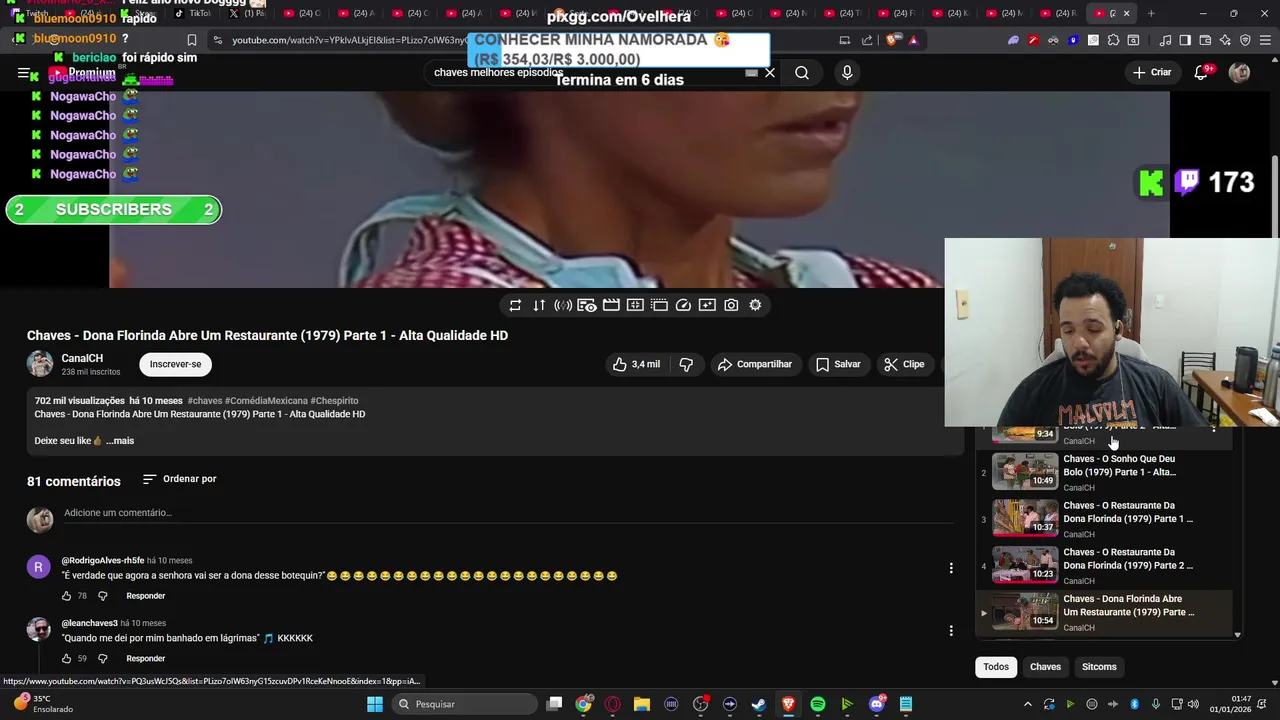The width and height of the screenshot is (1280, 720).
Task: Like the leanchaves3 comment
Action: (x=67, y=659)
